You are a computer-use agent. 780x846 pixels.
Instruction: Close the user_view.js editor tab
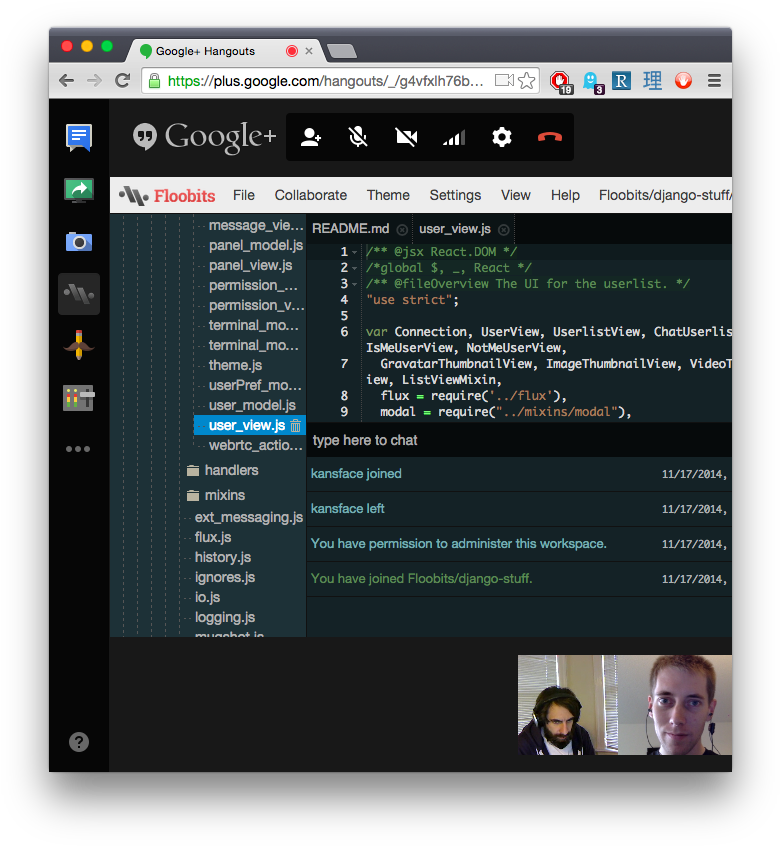pyautogui.click(x=503, y=230)
